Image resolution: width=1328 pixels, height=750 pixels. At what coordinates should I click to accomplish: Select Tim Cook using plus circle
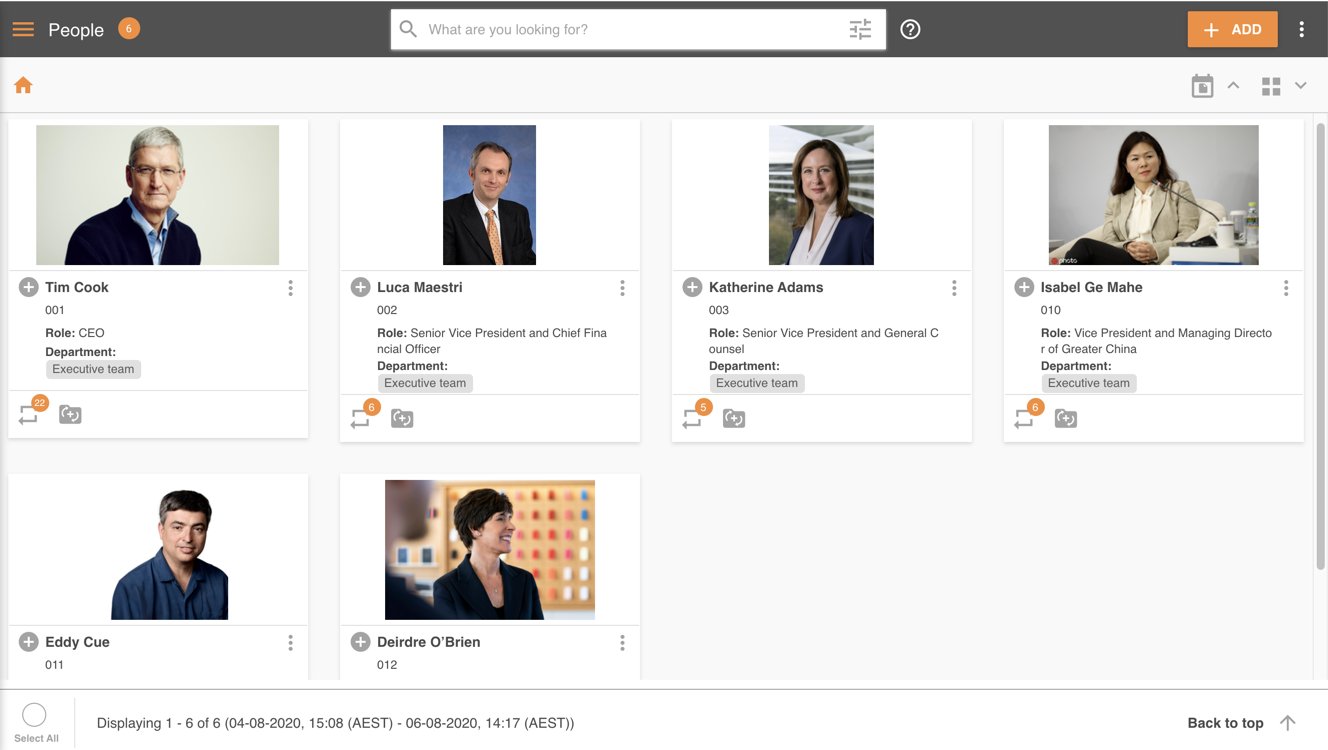coord(28,288)
